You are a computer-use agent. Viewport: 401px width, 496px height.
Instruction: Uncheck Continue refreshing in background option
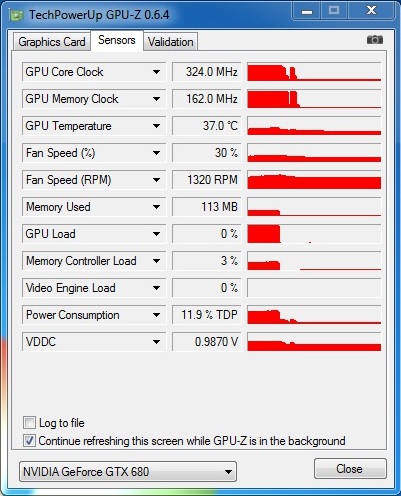29,441
